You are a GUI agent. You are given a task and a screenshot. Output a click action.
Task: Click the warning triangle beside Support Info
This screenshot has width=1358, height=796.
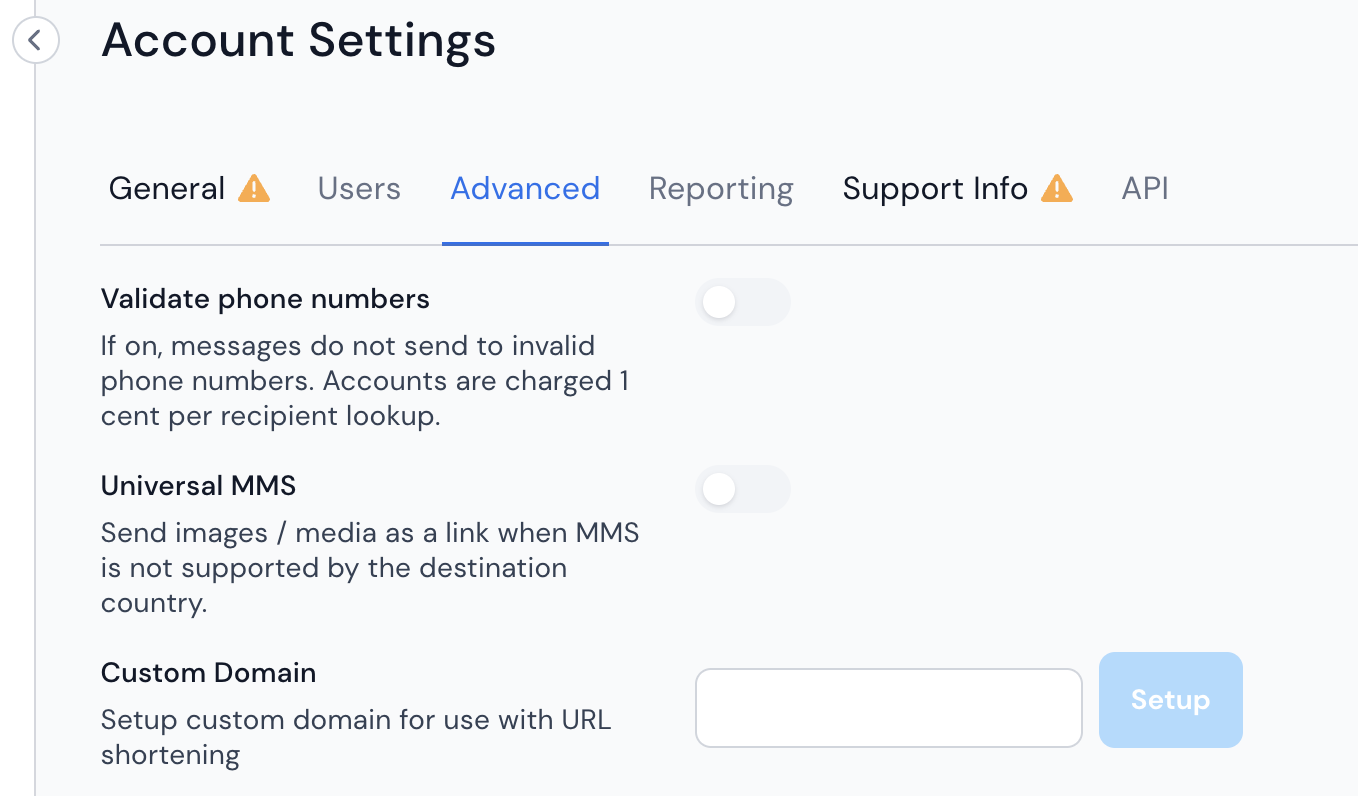[1057, 188]
